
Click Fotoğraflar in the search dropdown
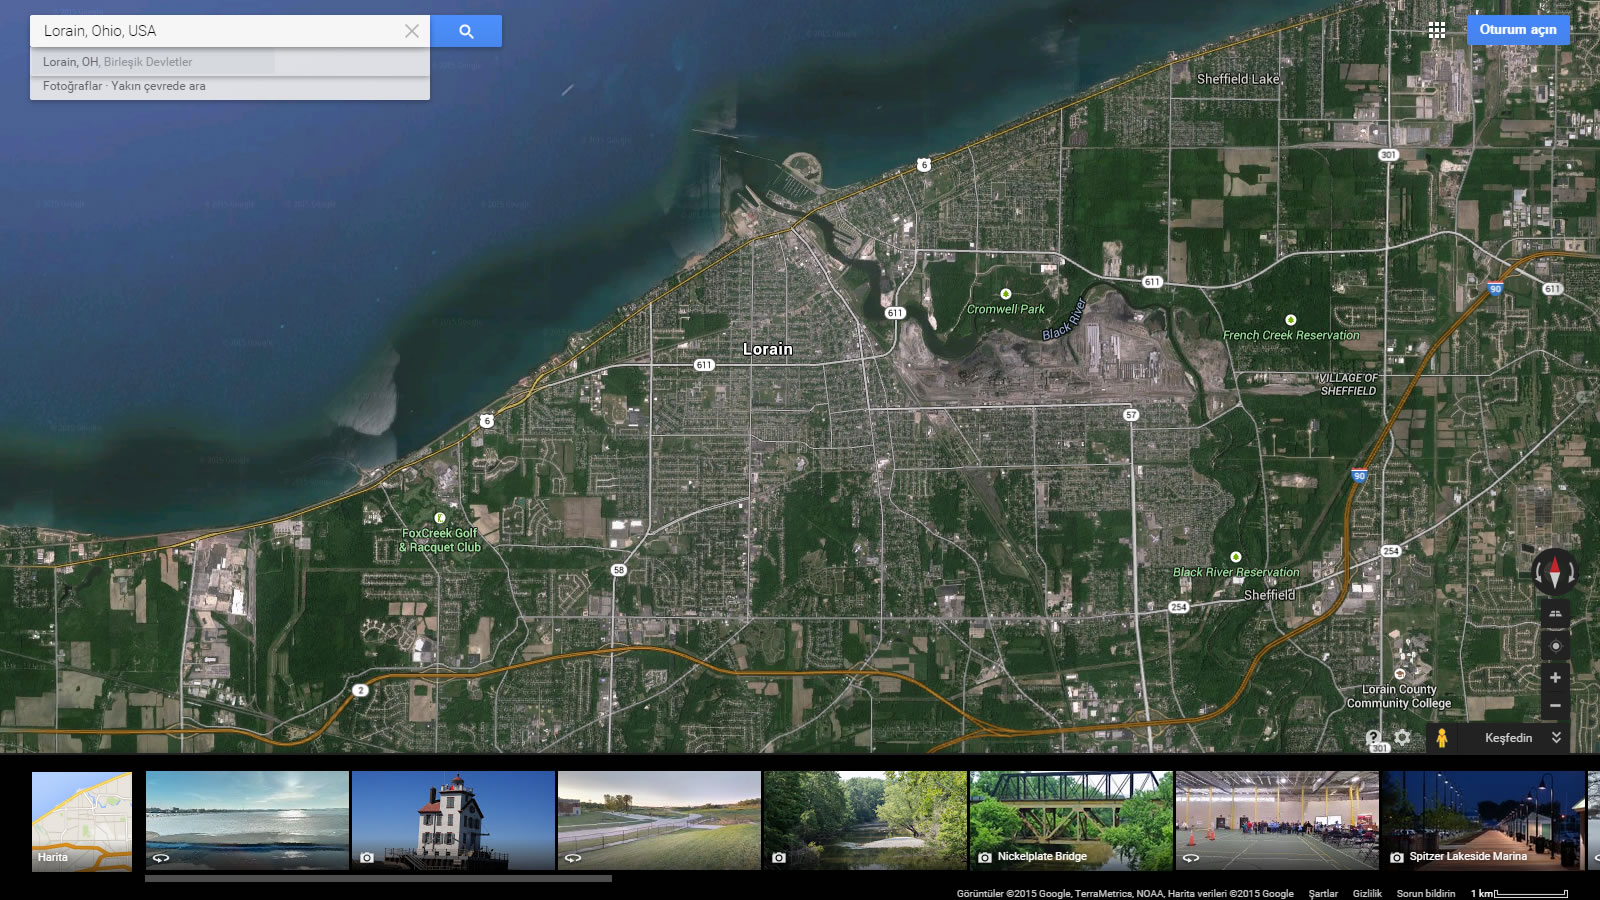72,86
